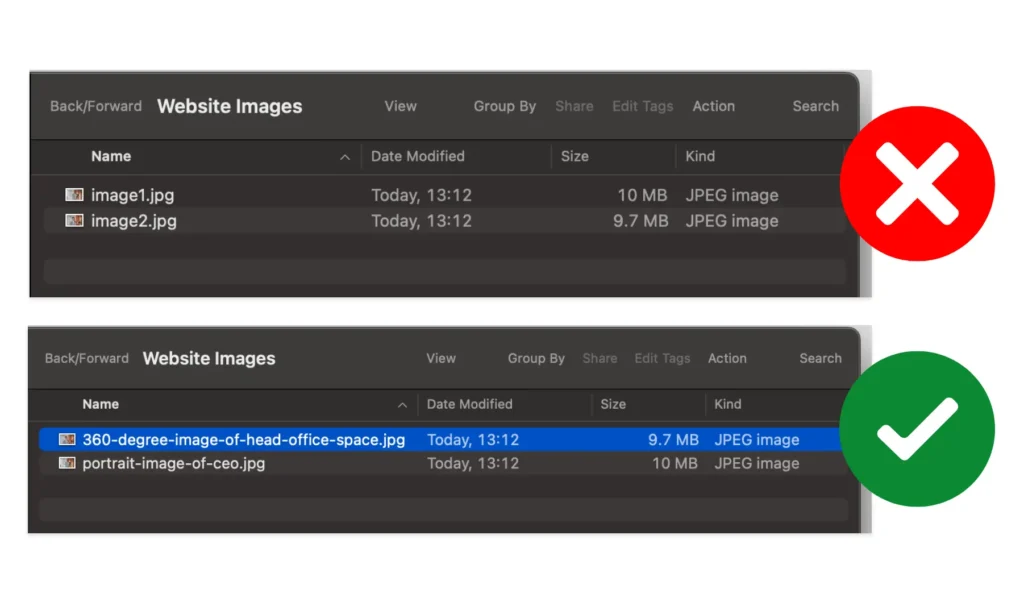Viewport: 1024px width, 614px height.
Task: Click date modified of 360-degree-image file row
Action: coord(473,440)
